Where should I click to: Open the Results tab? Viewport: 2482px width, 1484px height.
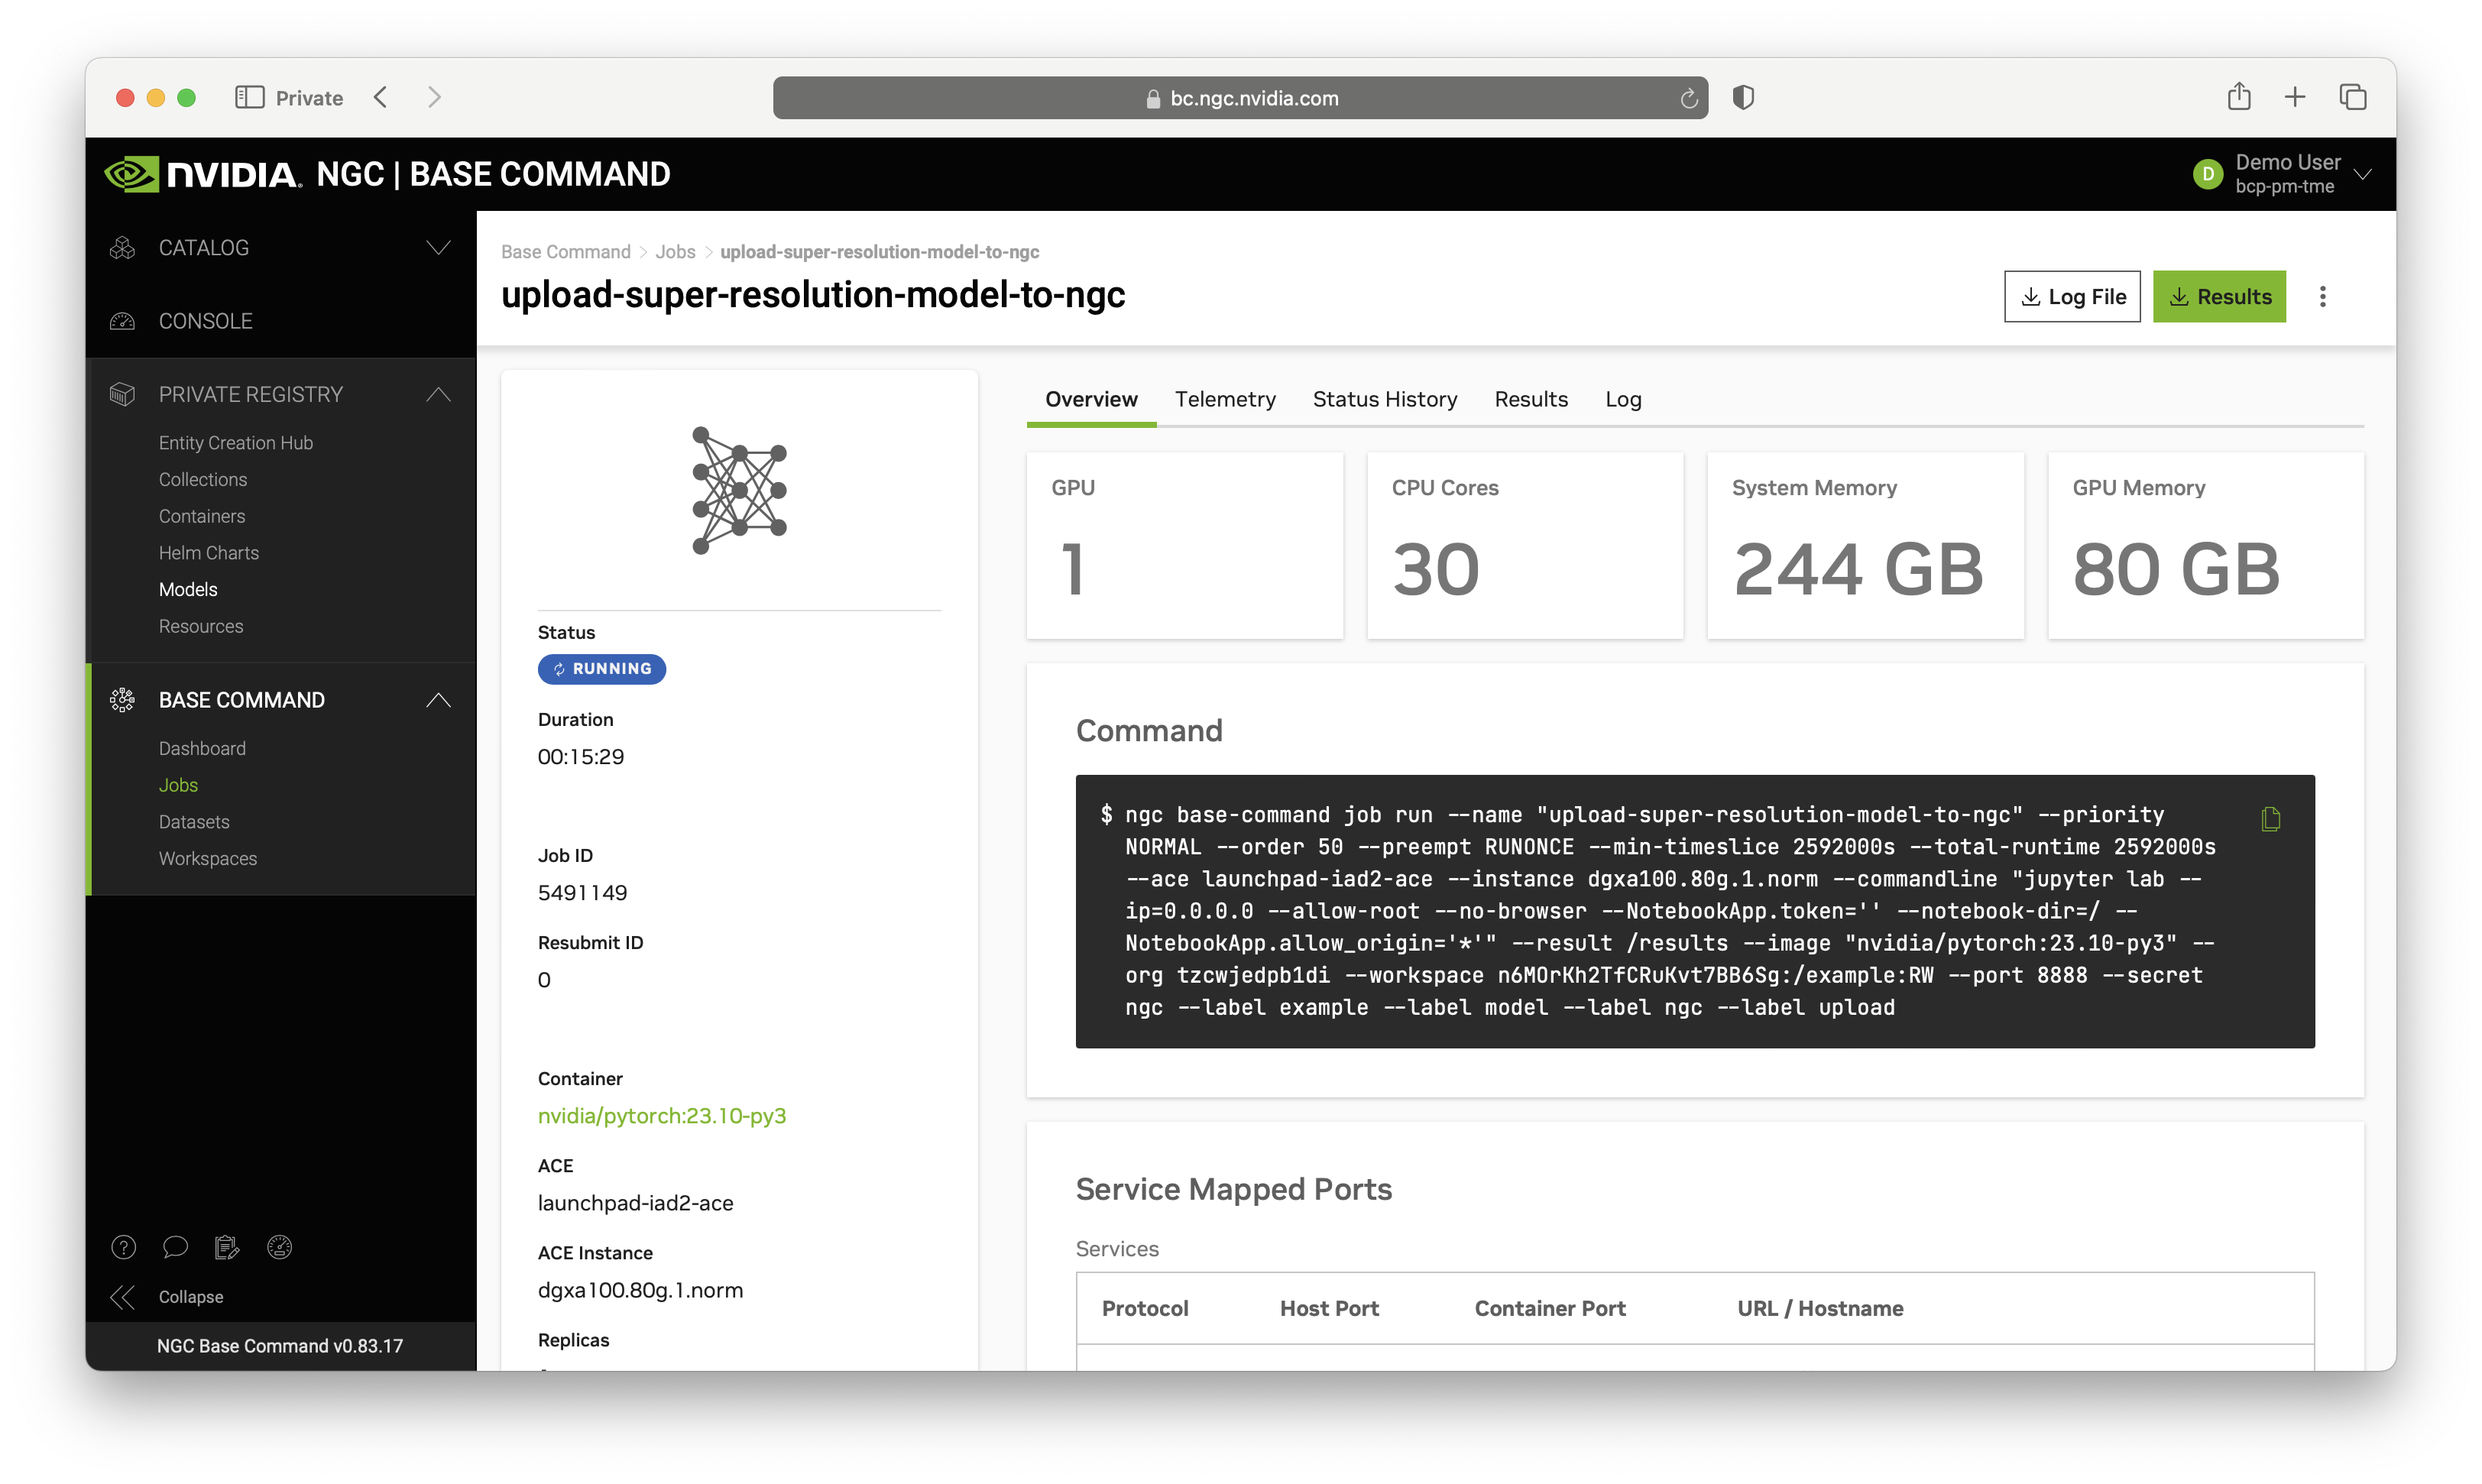pyautogui.click(x=1531, y=399)
